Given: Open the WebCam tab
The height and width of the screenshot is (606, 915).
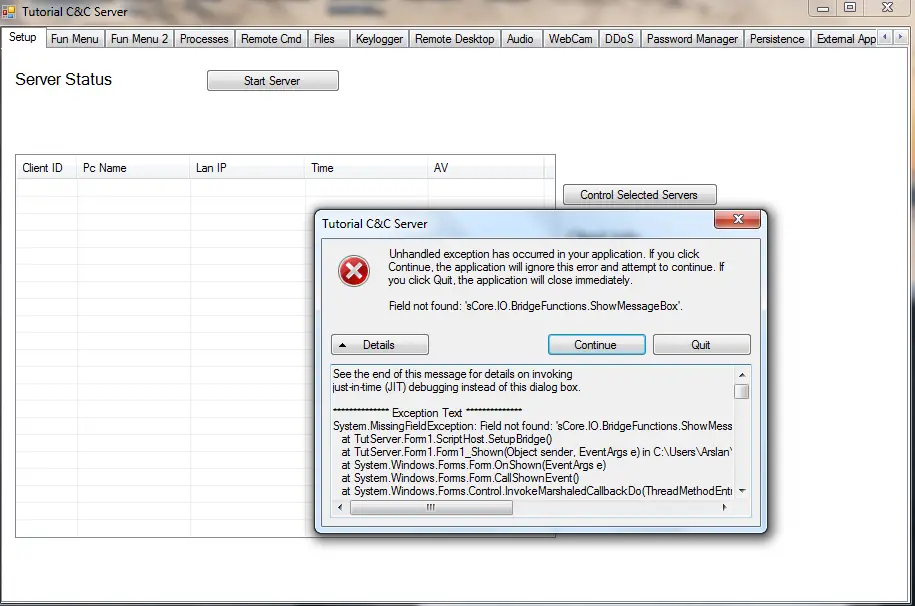Looking at the screenshot, I should [571, 39].
